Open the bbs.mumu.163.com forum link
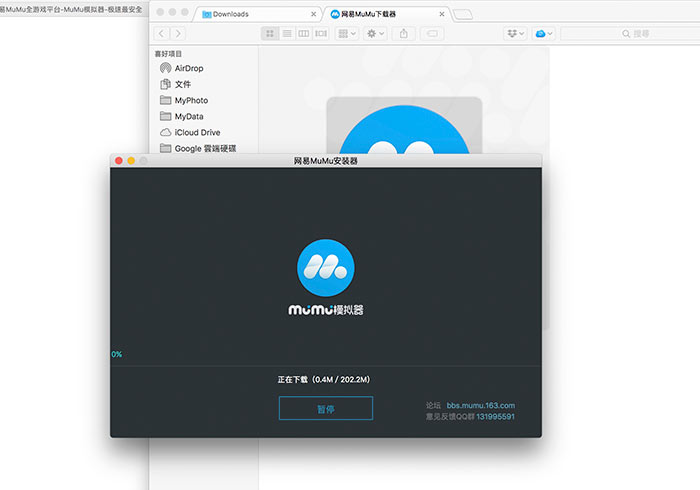Screen dimensions: 700x490 (x=481, y=405)
